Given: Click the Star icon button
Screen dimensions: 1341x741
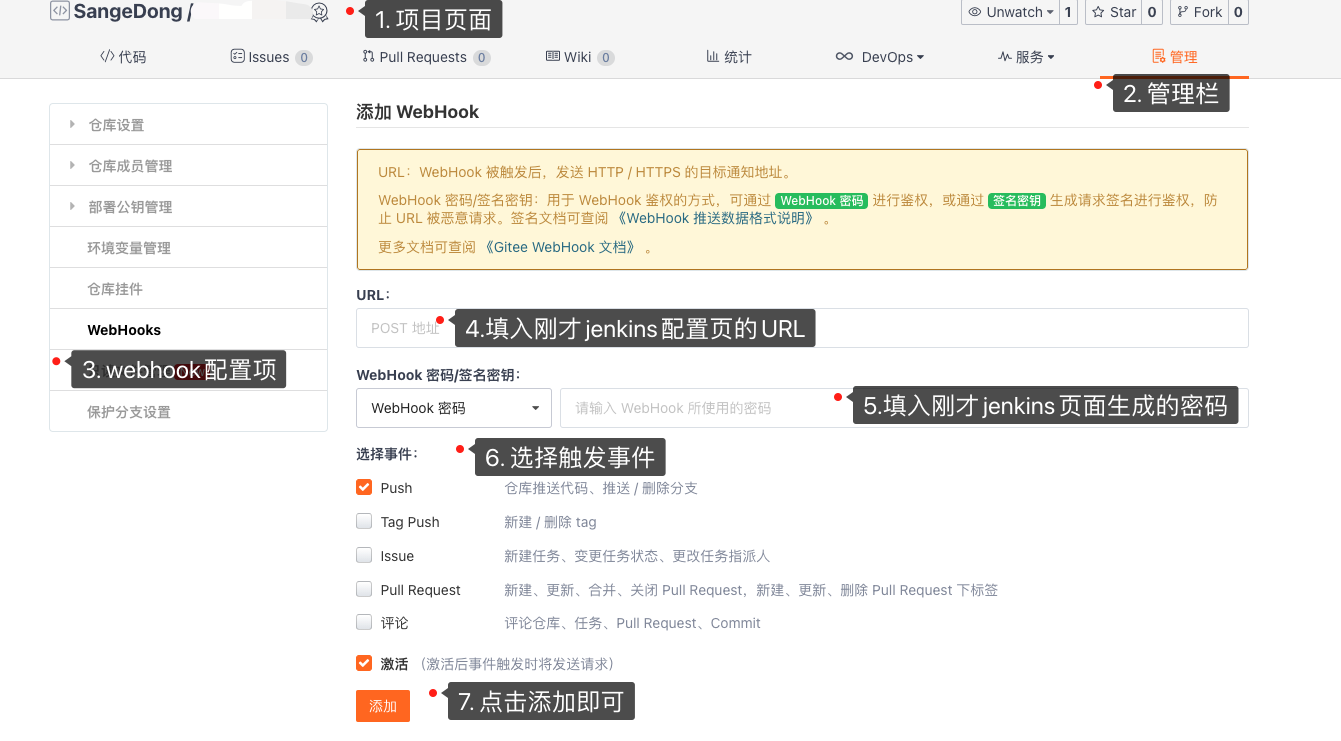Looking at the screenshot, I should click(1099, 12).
